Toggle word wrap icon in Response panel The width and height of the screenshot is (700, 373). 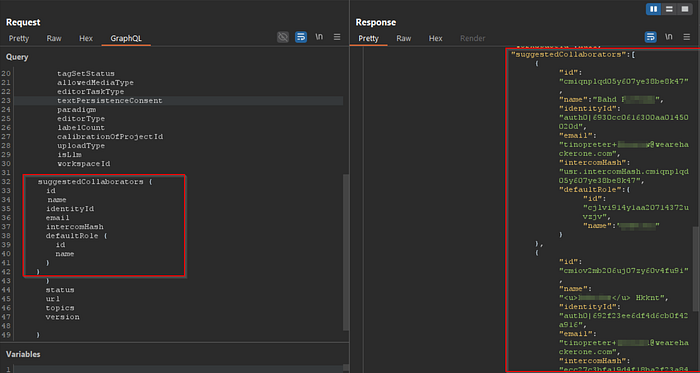pos(650,37)
